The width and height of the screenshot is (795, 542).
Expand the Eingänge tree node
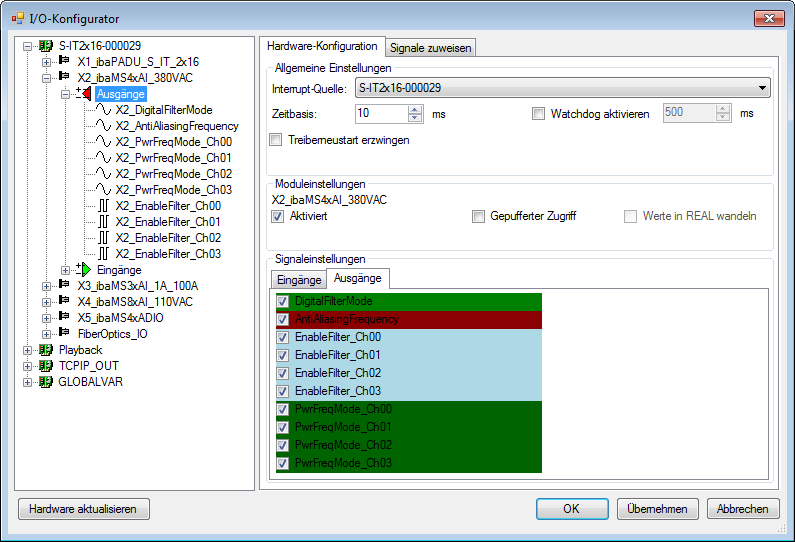point(65,270)
